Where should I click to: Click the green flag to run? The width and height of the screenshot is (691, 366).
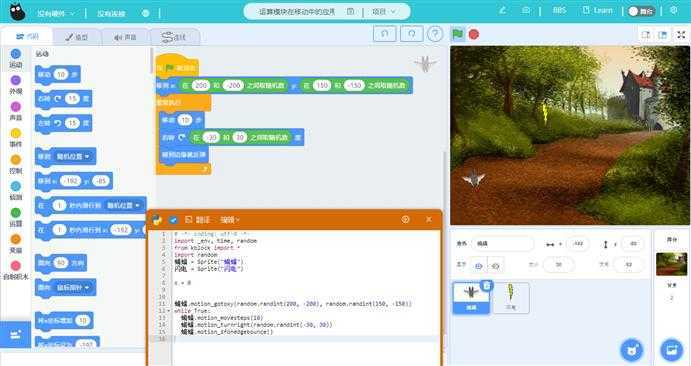click(x=457, y=34)
